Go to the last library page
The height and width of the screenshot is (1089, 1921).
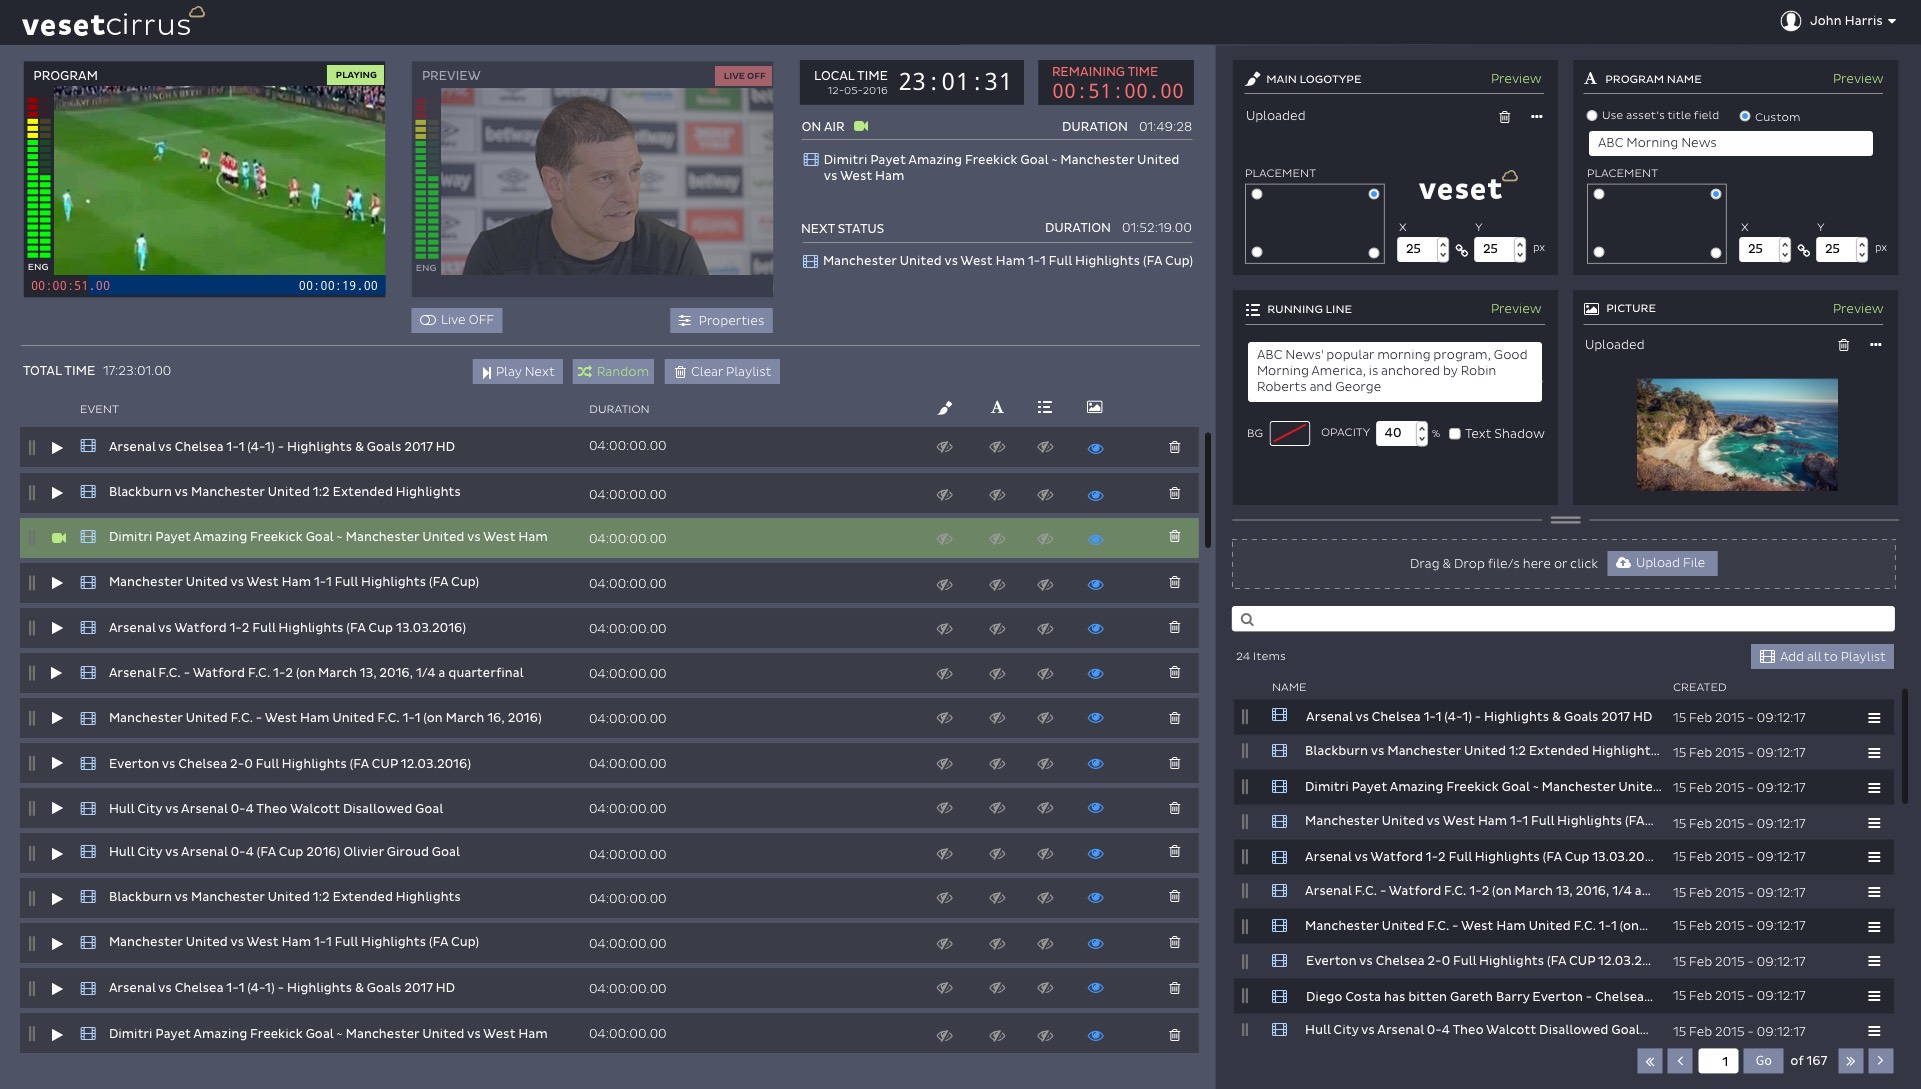[x=1850, y=1061]
